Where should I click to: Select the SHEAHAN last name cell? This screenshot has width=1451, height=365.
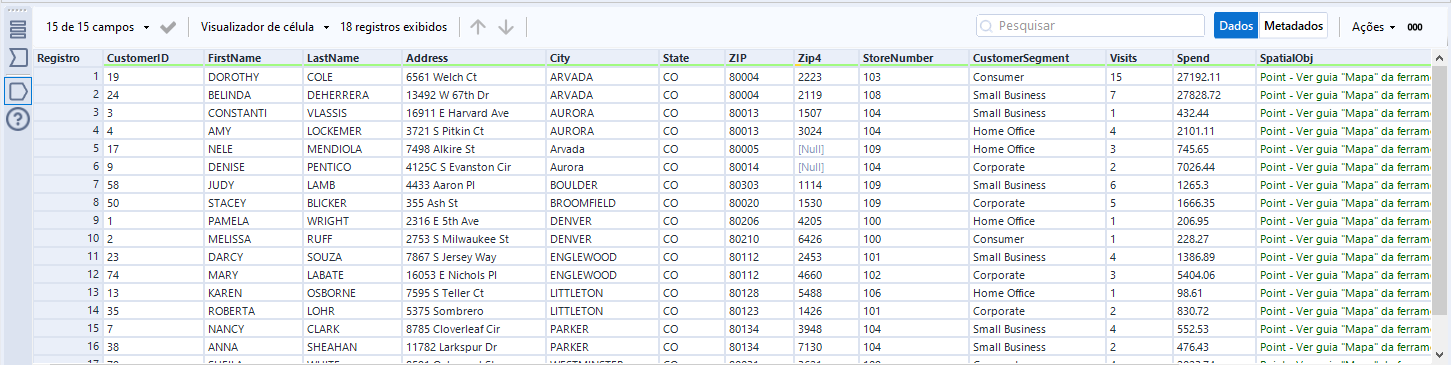pos(352,347)
